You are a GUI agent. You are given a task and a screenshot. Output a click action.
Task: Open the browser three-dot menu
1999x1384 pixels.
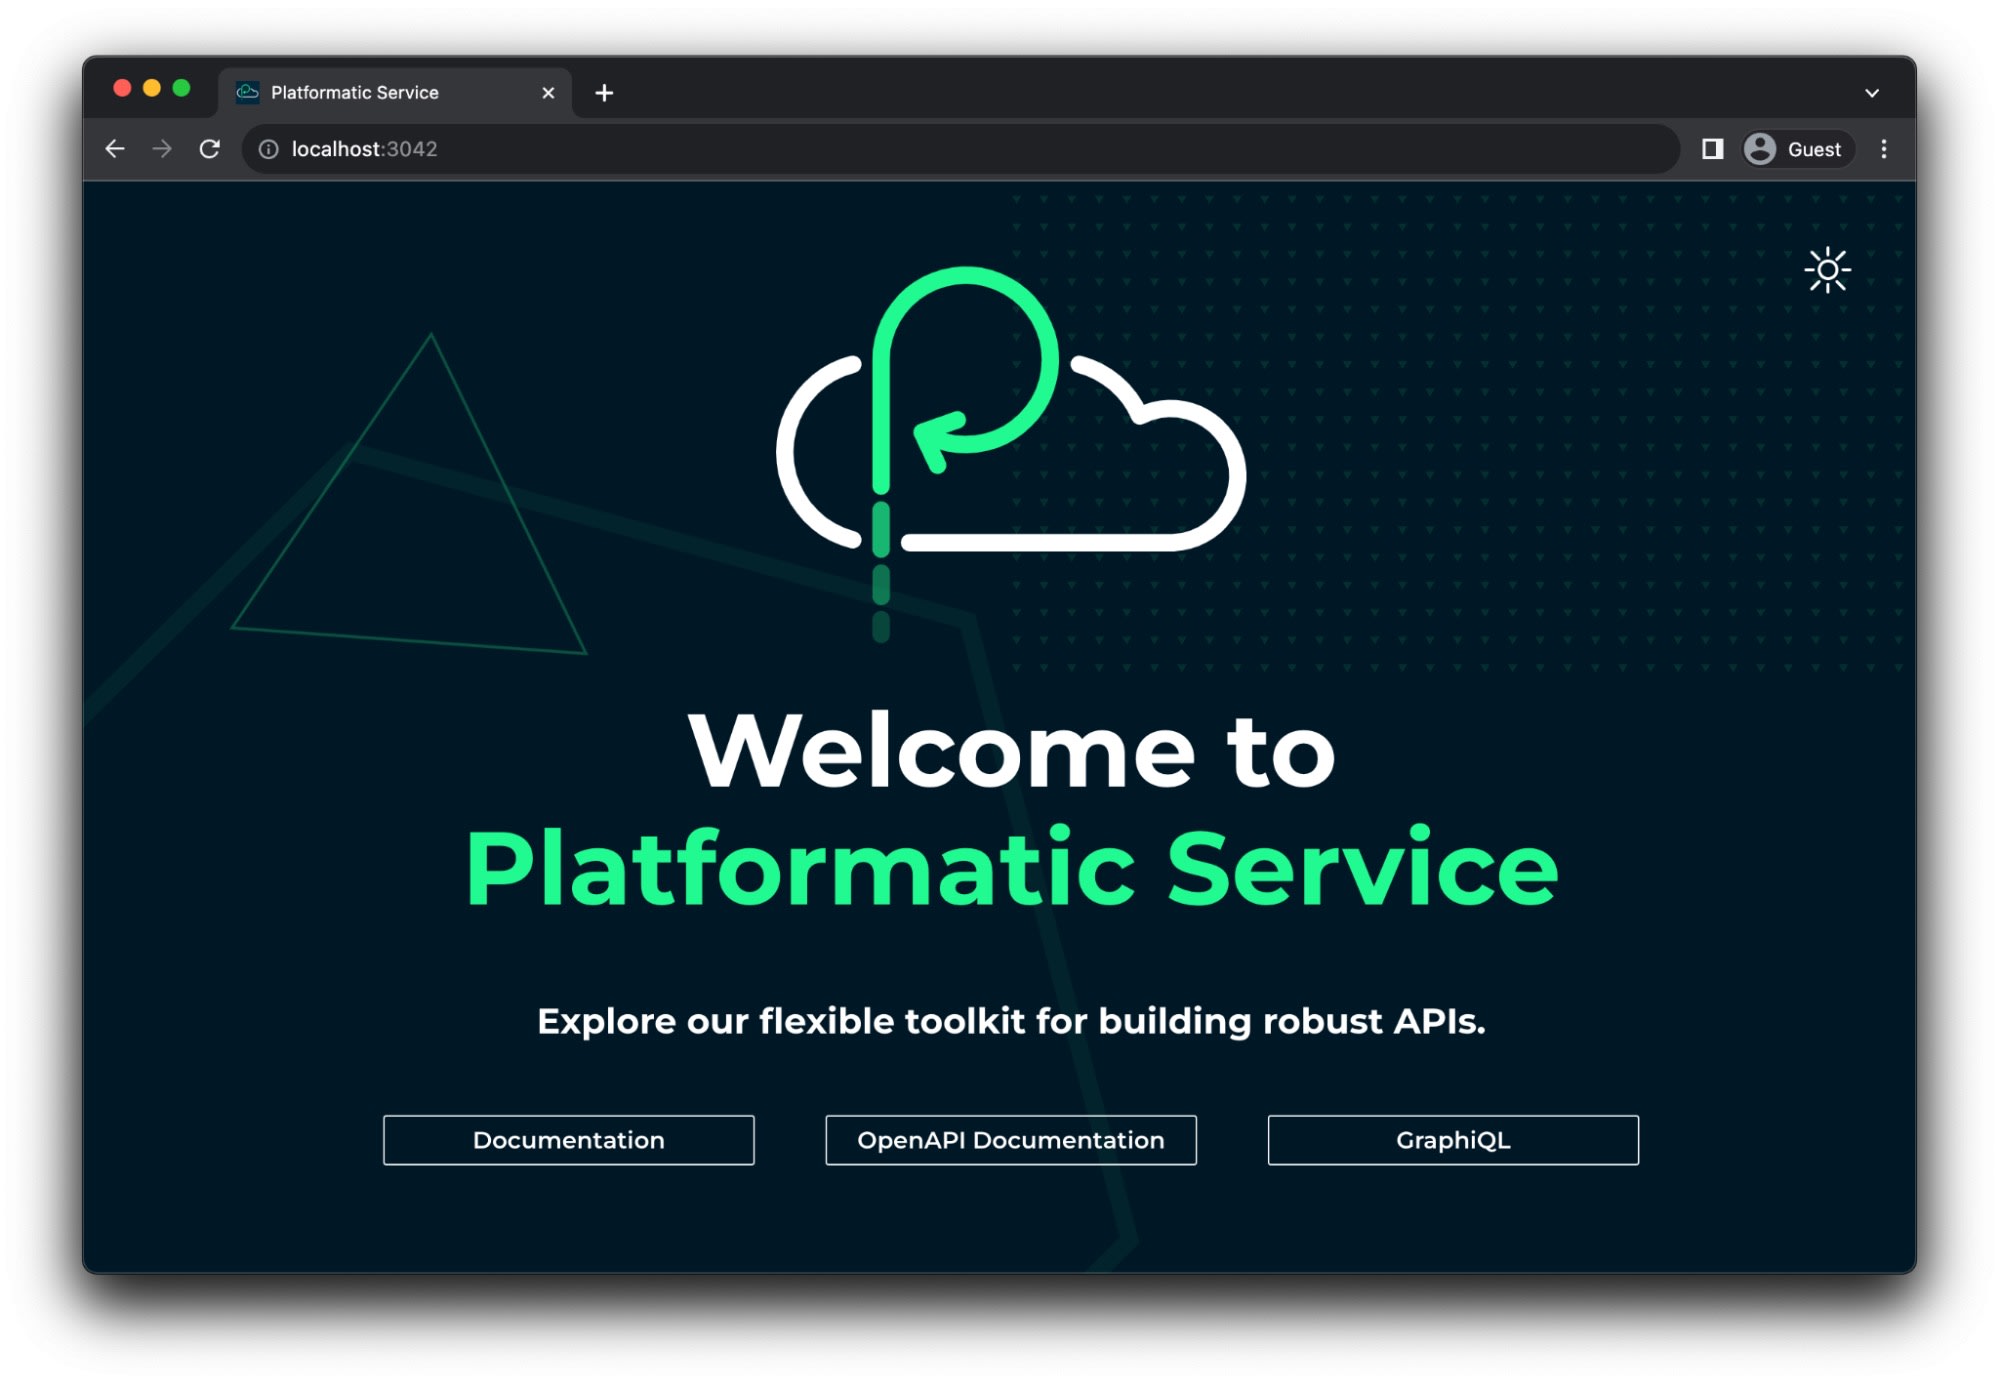click(1884, 149)
